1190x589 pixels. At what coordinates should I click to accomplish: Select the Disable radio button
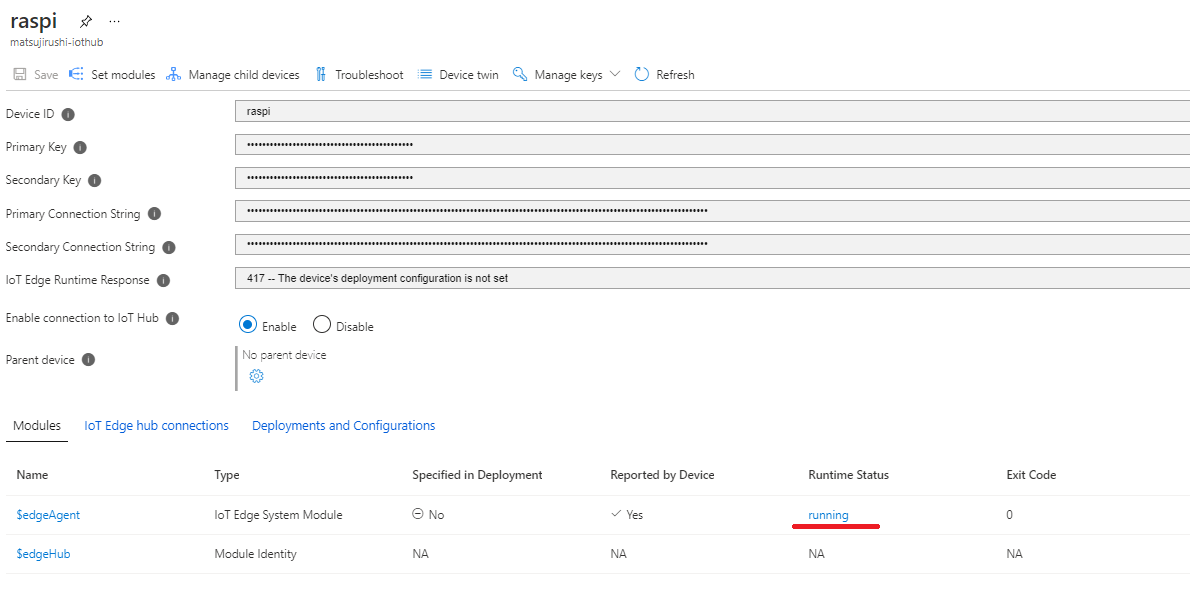pyautogui.click(x=322, y=325)
